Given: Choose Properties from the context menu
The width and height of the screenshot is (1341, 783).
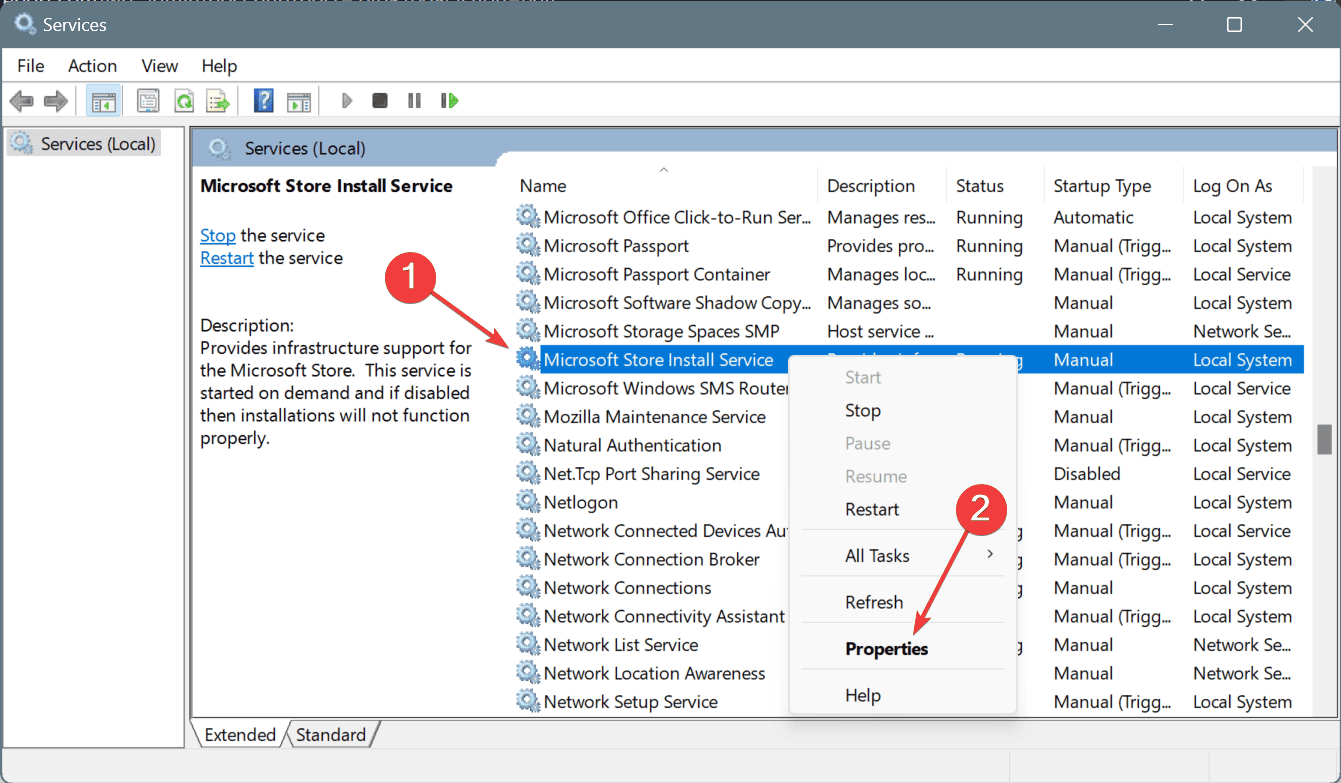Looking at the screenshot, I should 886,649.
